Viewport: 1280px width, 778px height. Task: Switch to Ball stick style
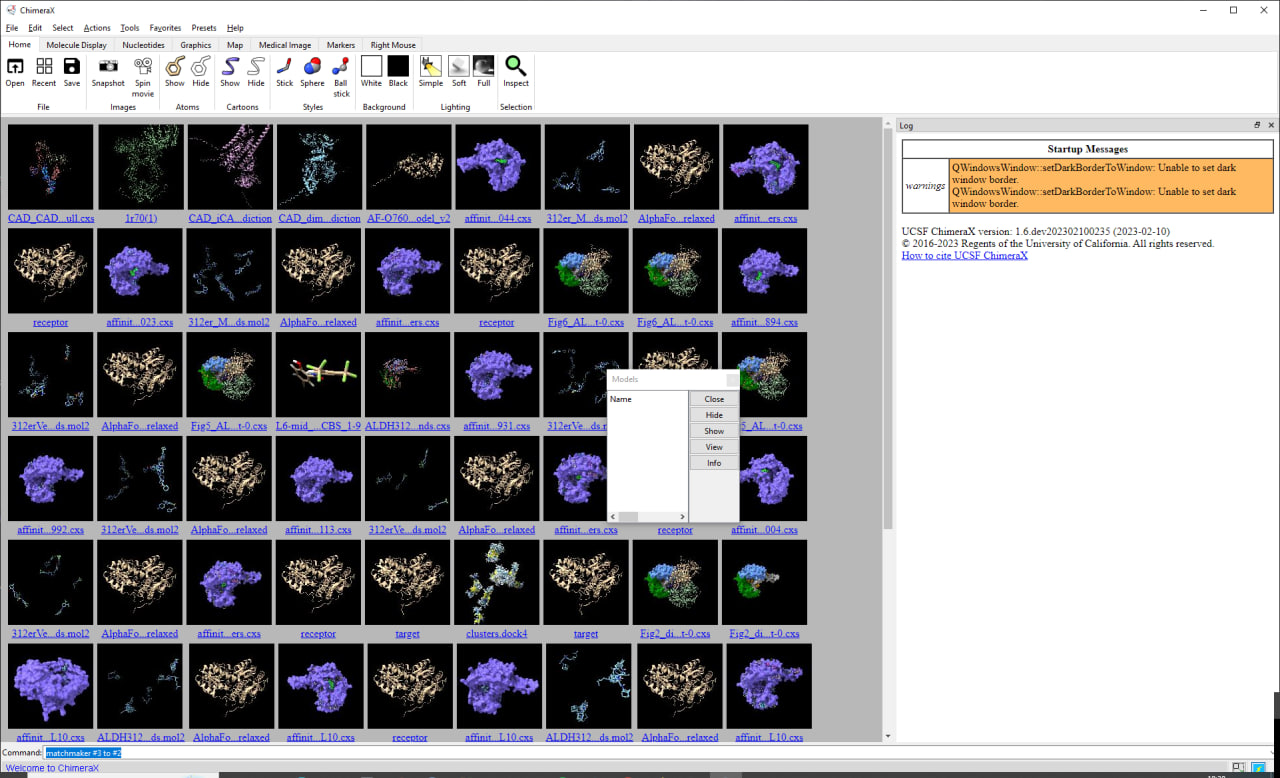(x=341, y=68)
